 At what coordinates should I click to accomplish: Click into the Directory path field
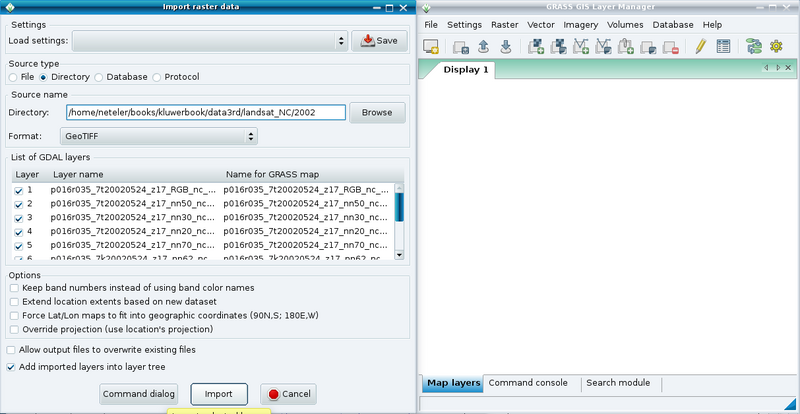205,113
